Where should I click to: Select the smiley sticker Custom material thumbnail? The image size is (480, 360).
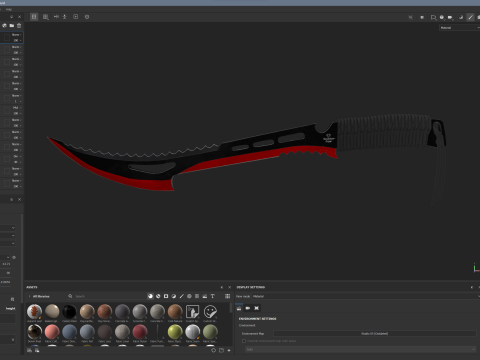click(x=210, y=312)
